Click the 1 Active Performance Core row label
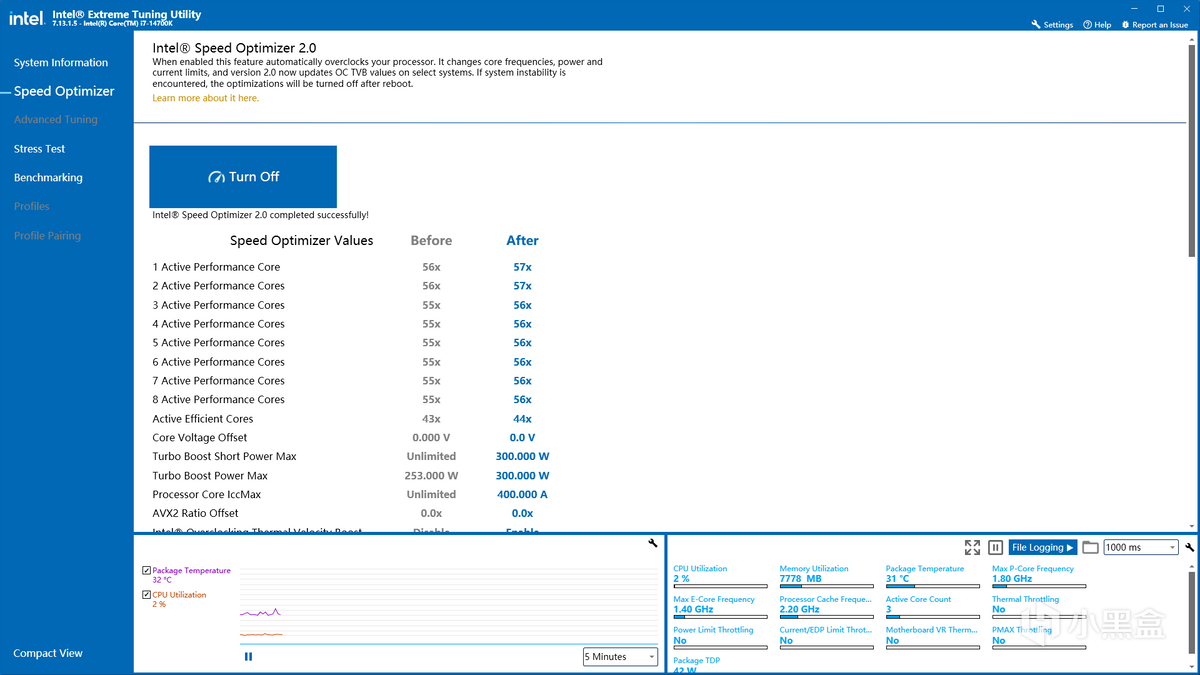Viewport: 1200px width, 675px height. [x=216, y=267]
